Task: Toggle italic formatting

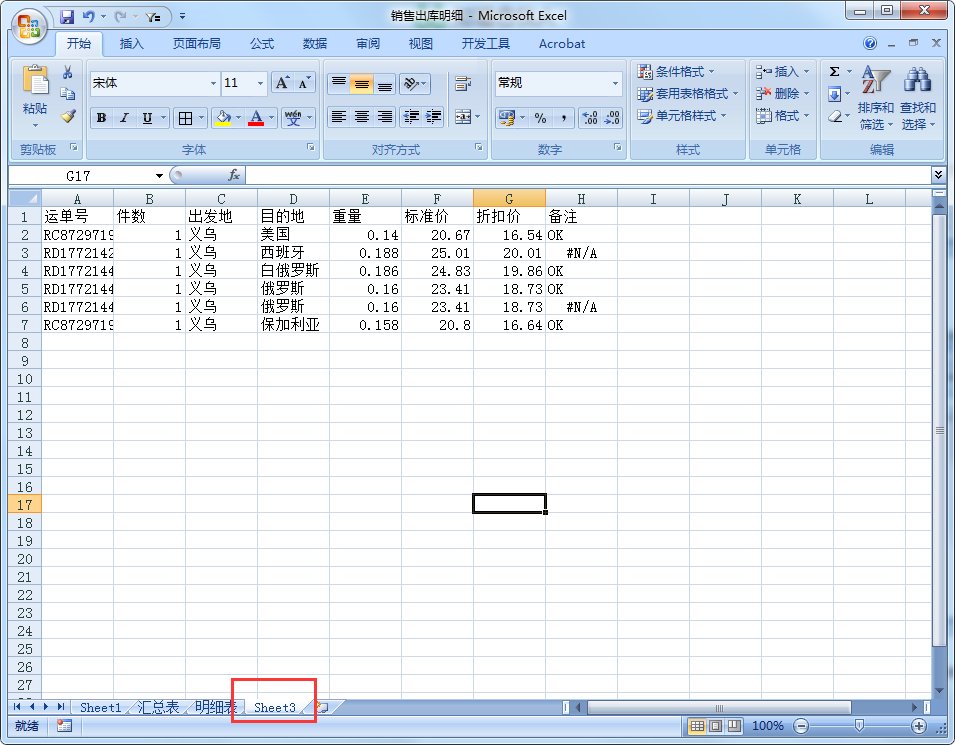Action: coord(124,118)
